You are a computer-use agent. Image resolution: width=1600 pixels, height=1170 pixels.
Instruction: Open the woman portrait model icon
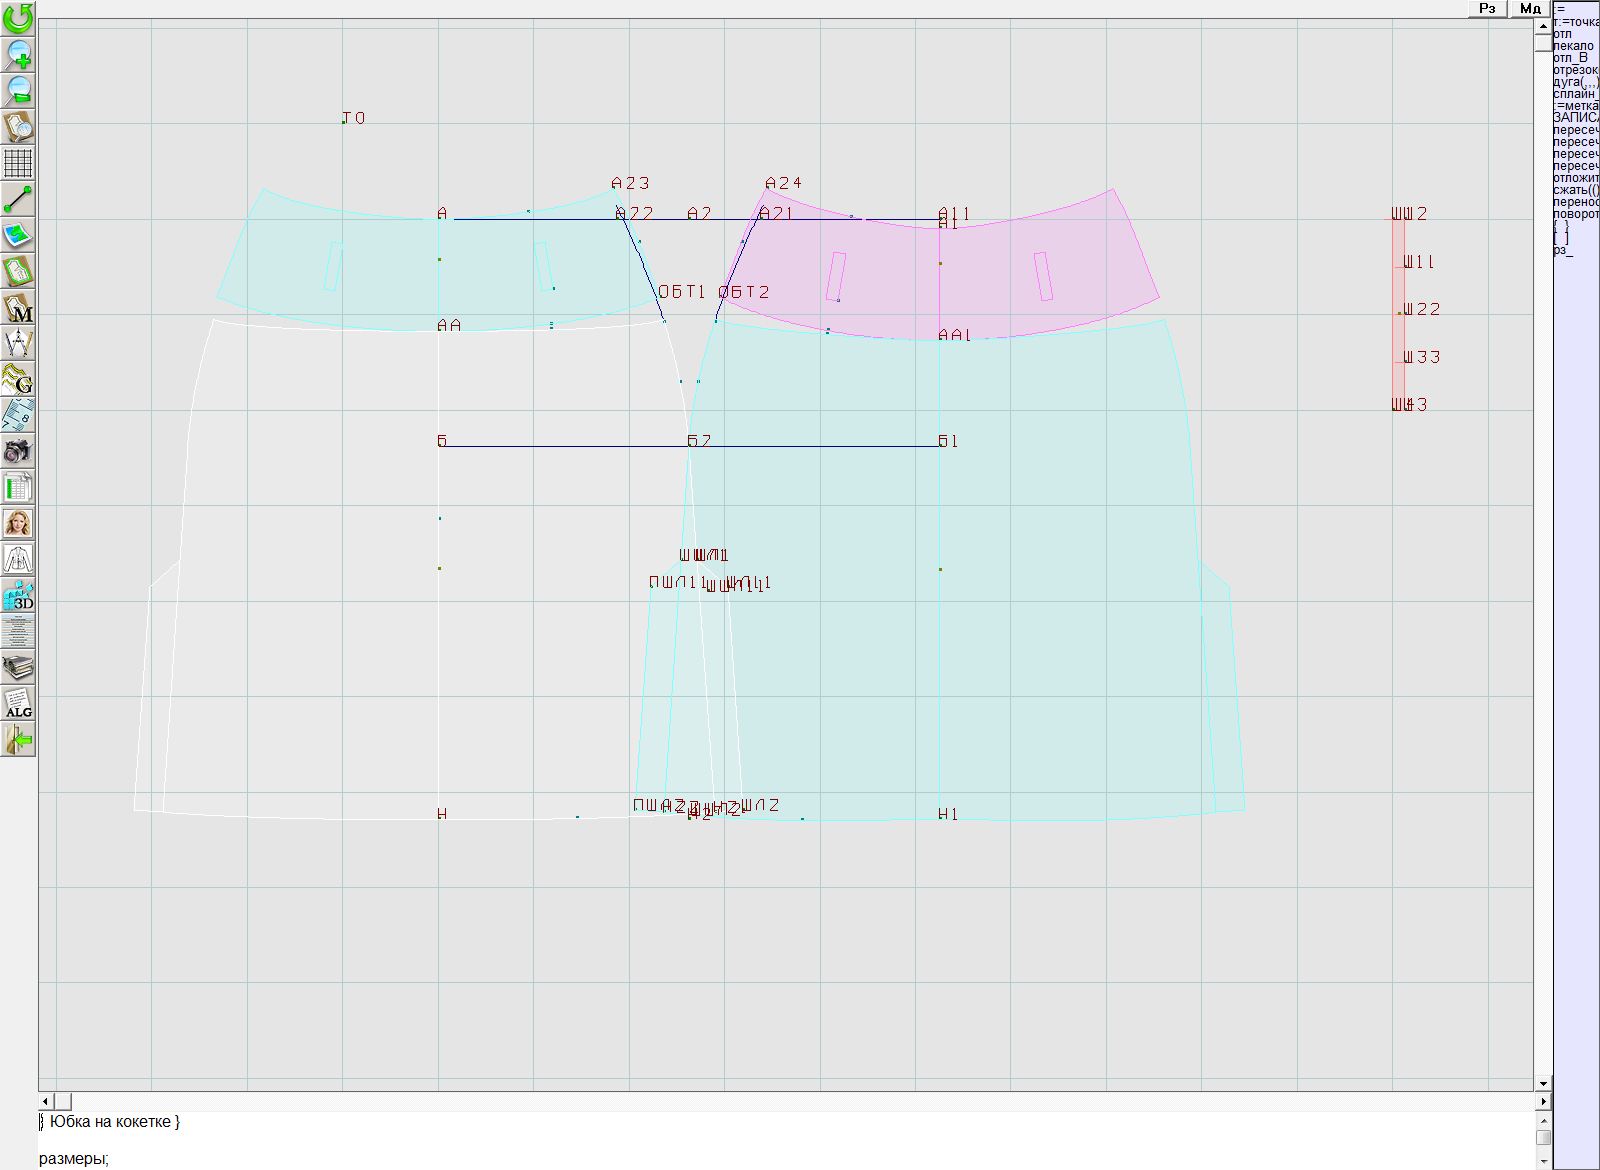click(18, 523)
